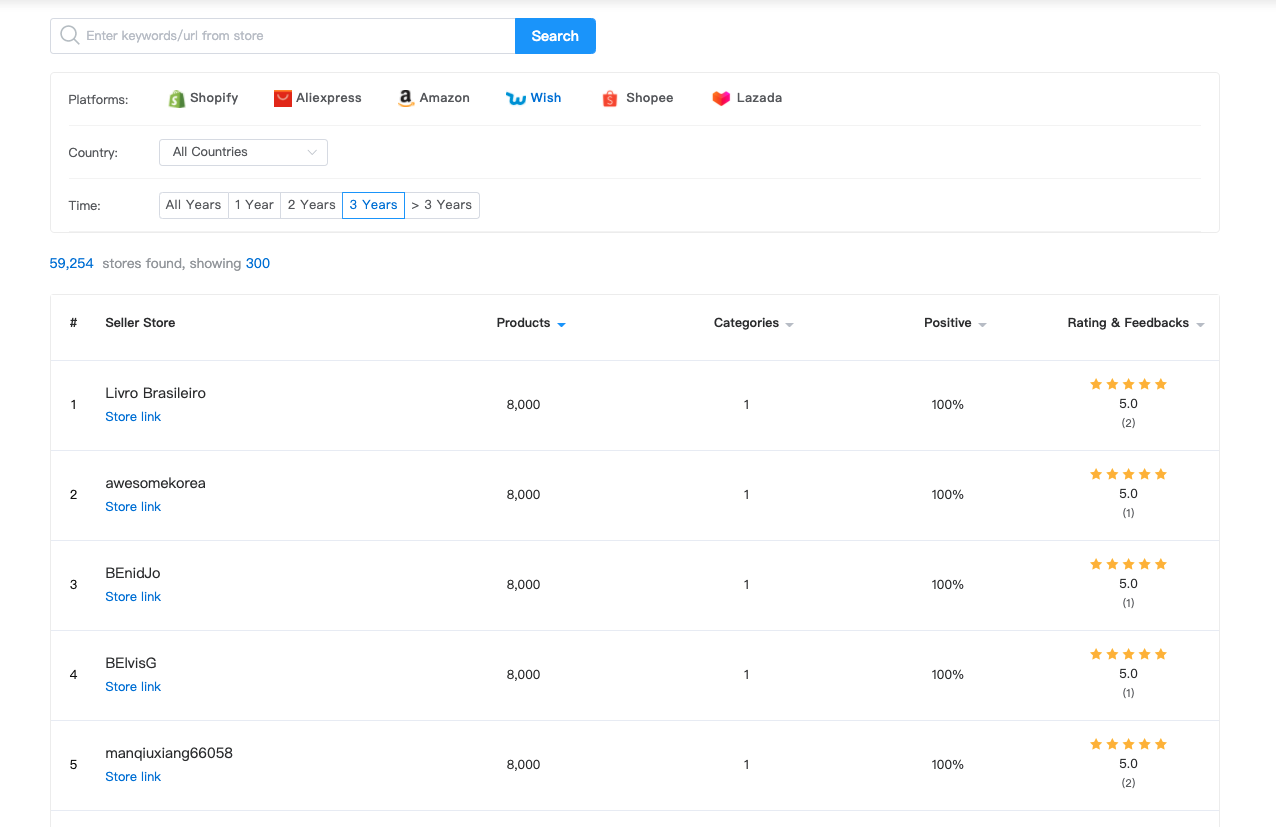Click categories value 1 for BElvisG

click(x=746, y=675)
